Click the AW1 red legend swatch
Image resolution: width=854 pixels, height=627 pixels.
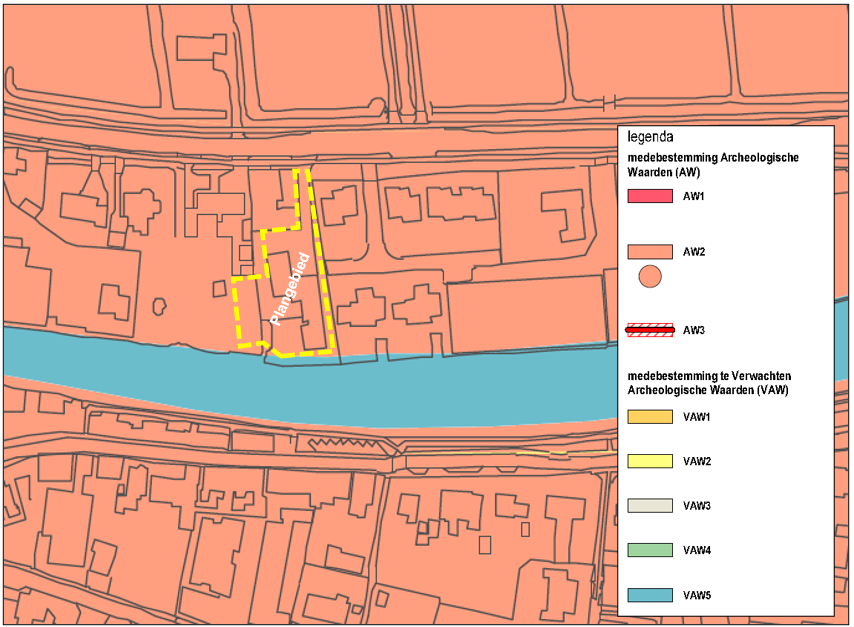650,196
